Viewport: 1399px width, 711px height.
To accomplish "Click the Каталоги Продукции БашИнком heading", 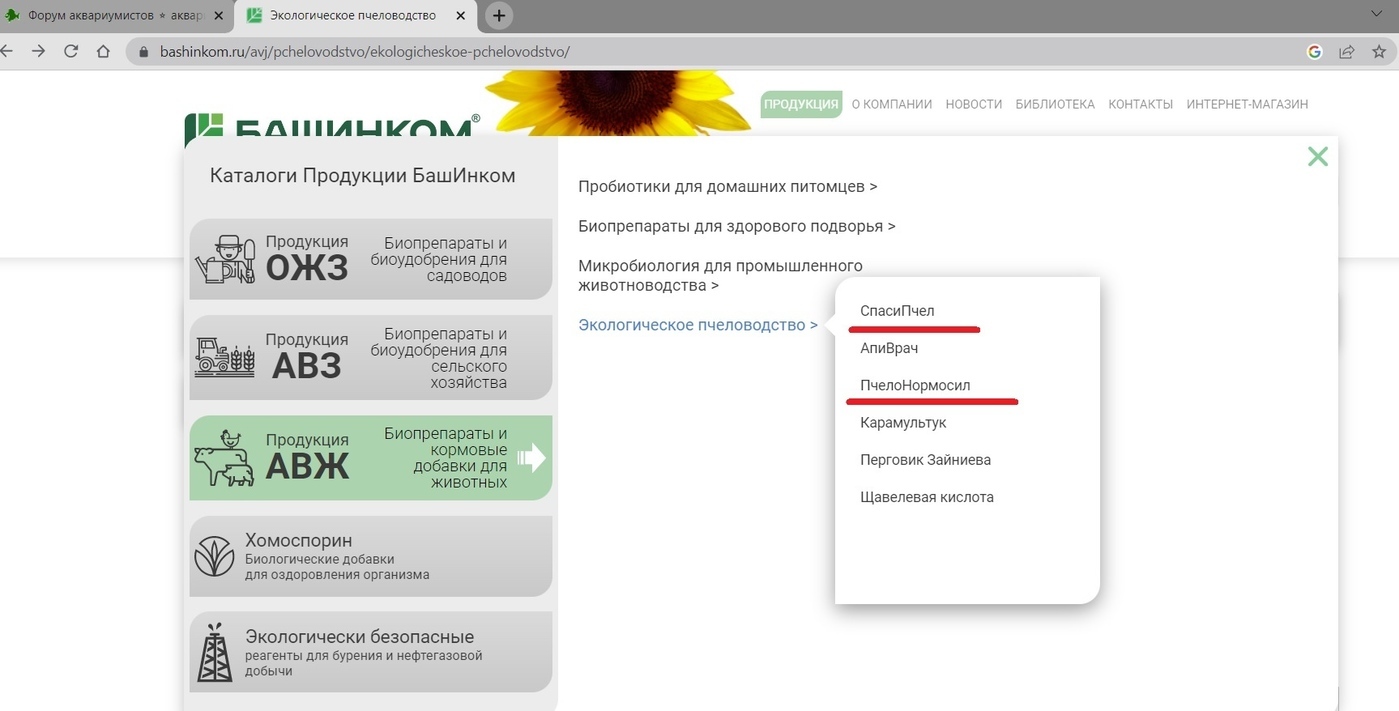I will pyautogui.click(x=363, y=176).
